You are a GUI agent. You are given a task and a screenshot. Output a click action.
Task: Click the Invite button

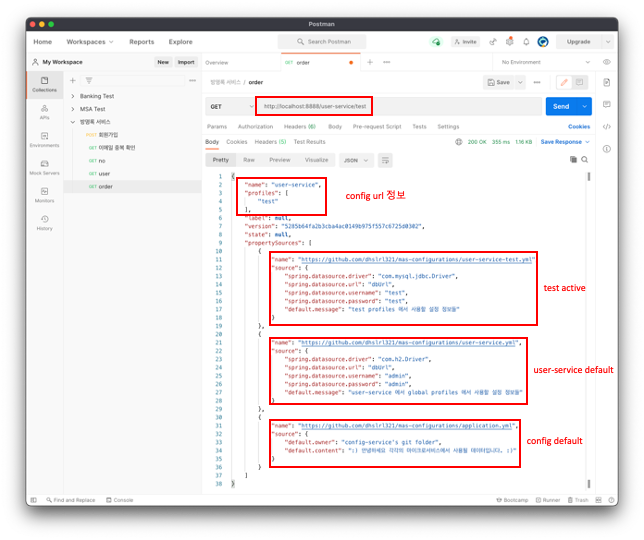[465, 41]
